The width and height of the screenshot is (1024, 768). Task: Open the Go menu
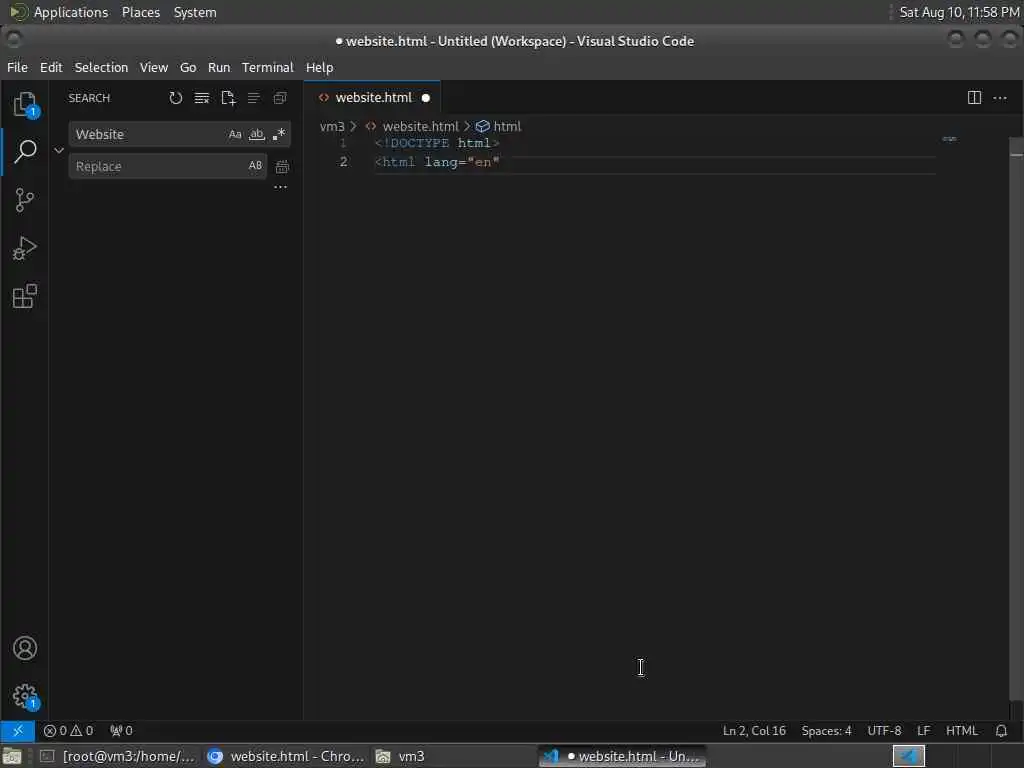click(x=188, y=67)
